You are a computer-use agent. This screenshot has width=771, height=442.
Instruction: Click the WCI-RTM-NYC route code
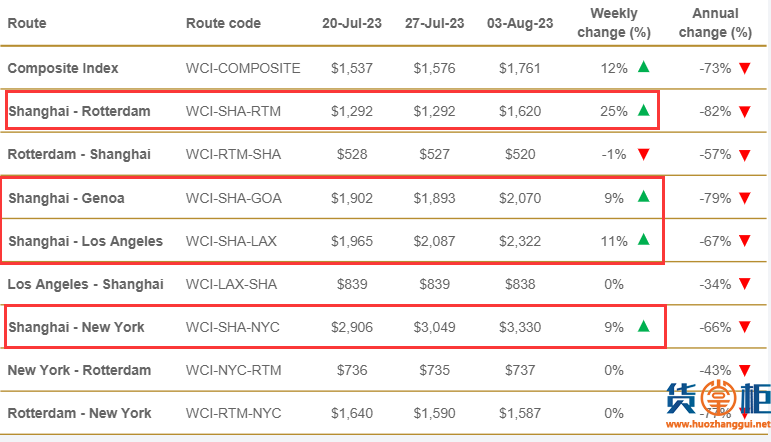tap(234, 413)
